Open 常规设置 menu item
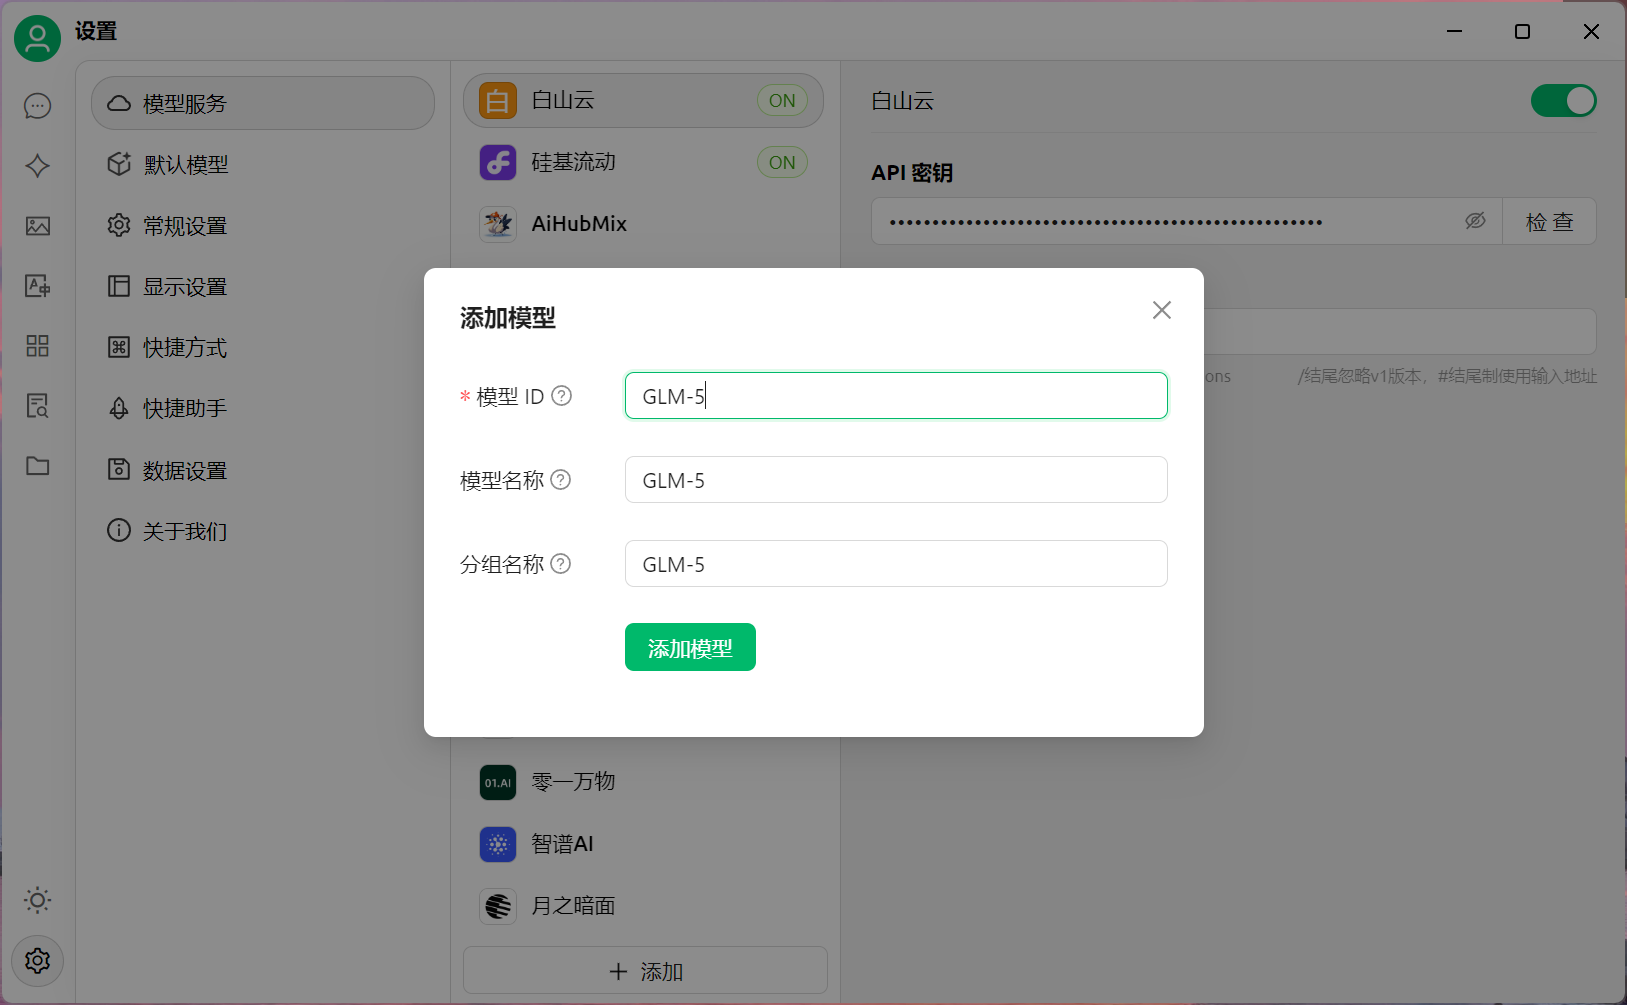The width and height of the screenshot is (1627, 1005). tap(263, 225)
